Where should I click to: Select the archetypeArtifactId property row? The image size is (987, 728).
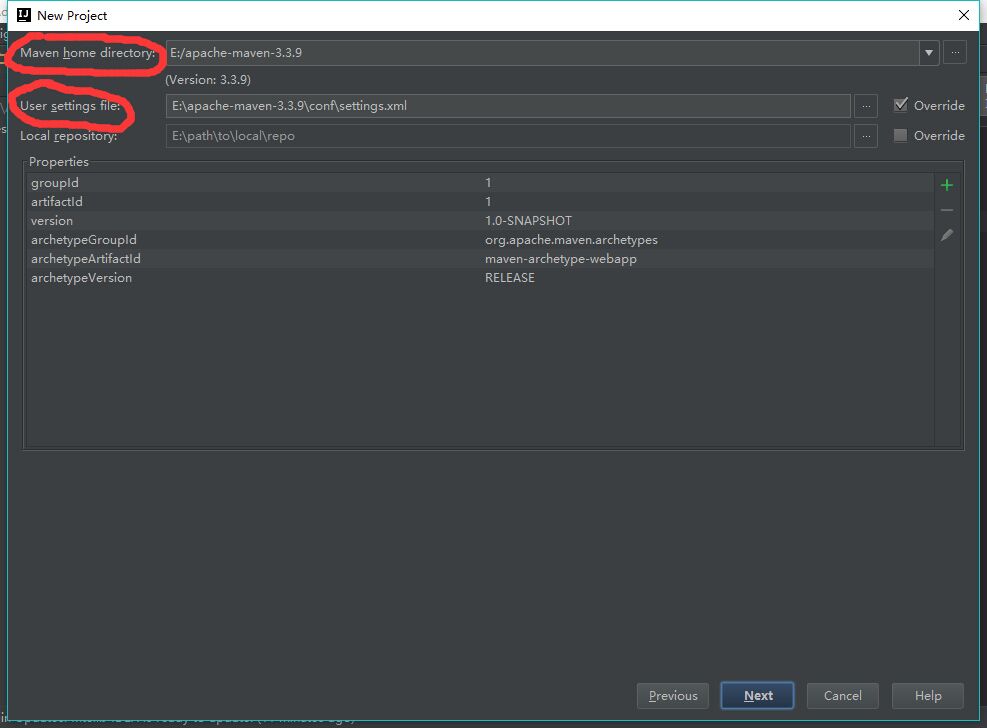(480, 259)
